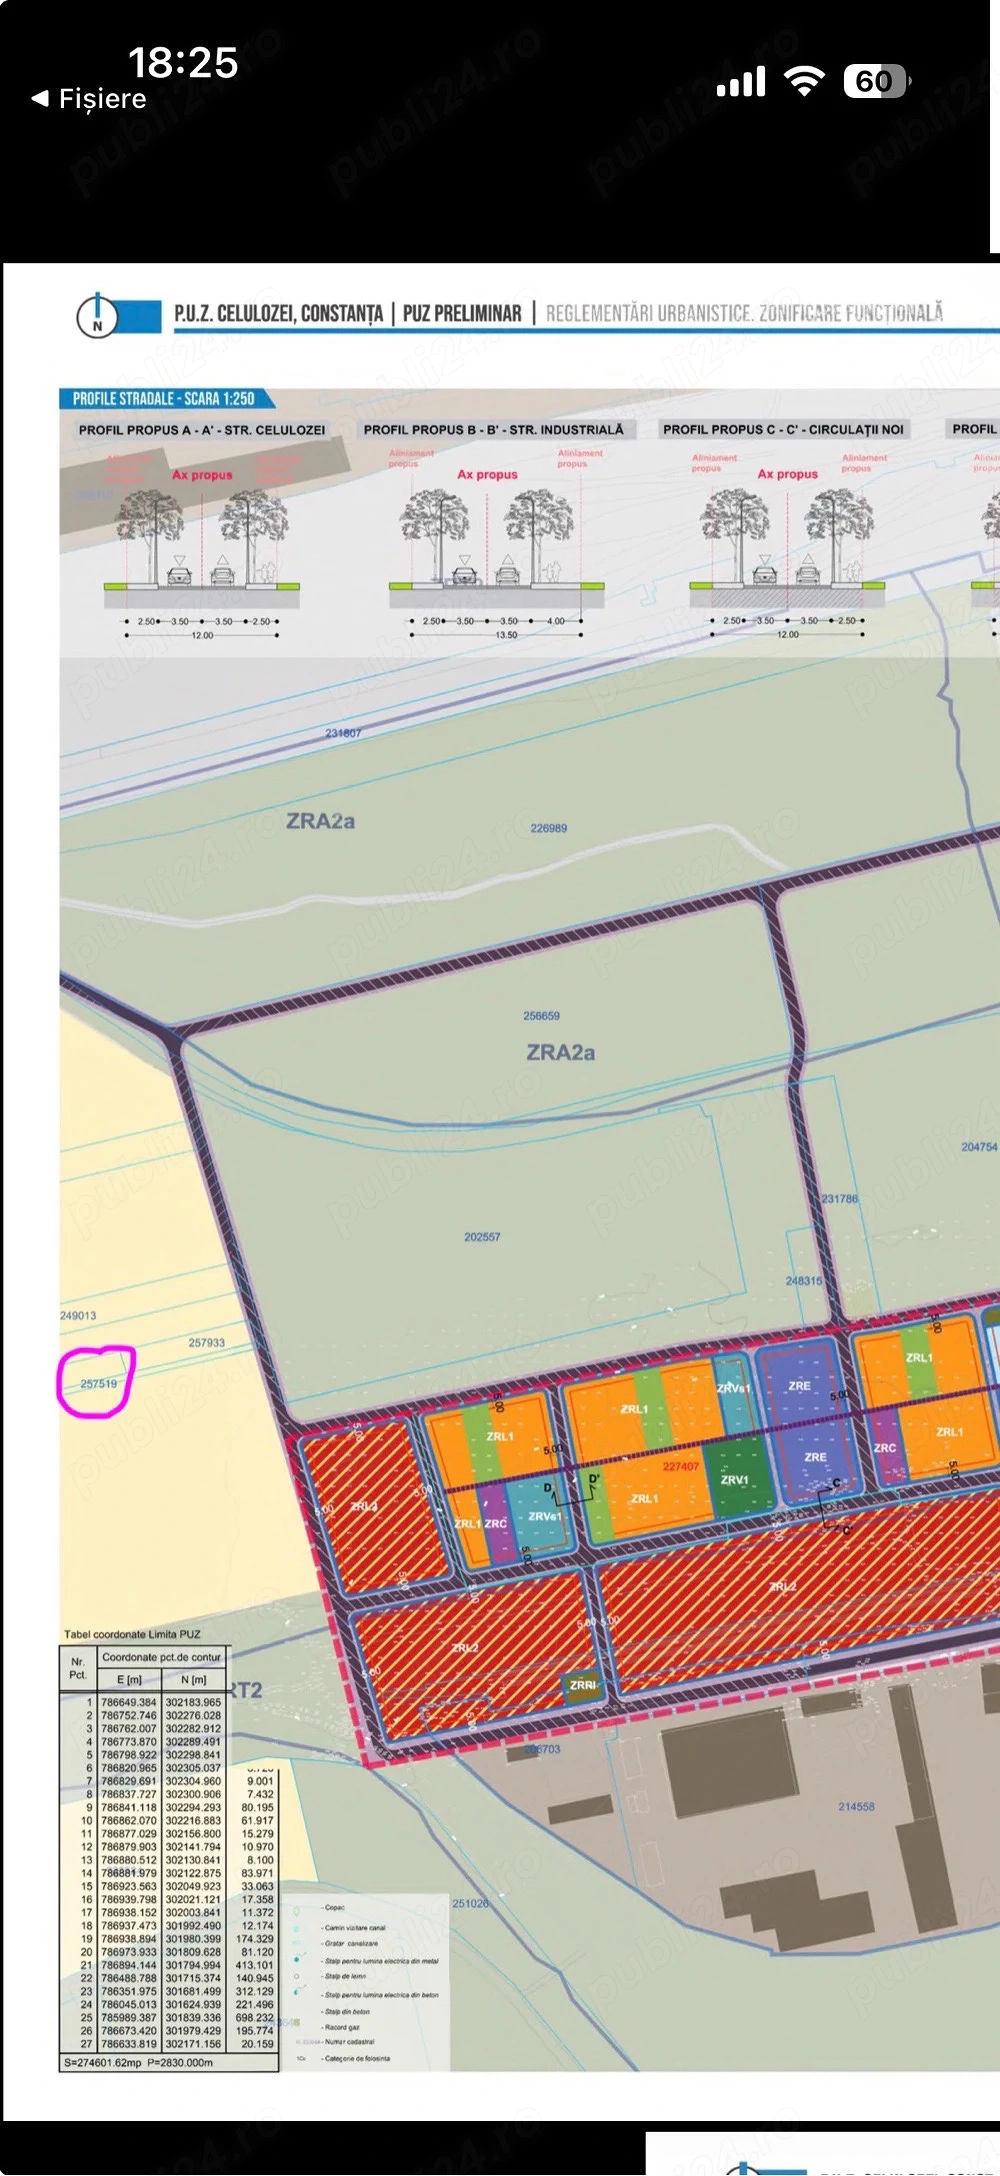Click parcel number 214558 near the buildings

(x=856, y=1807)
